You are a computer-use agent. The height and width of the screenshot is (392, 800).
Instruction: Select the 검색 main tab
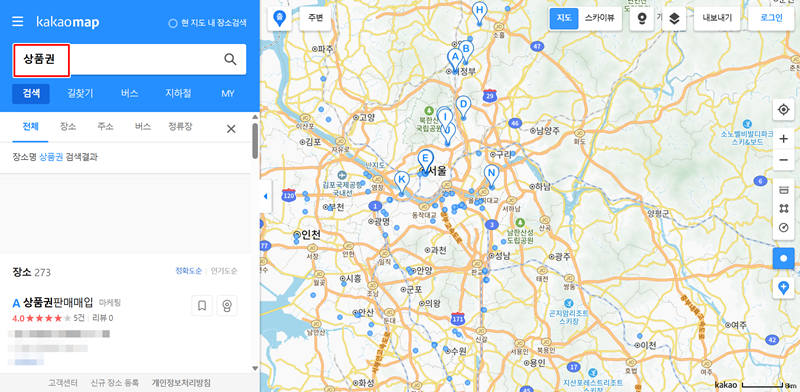[x=31, y=94]
